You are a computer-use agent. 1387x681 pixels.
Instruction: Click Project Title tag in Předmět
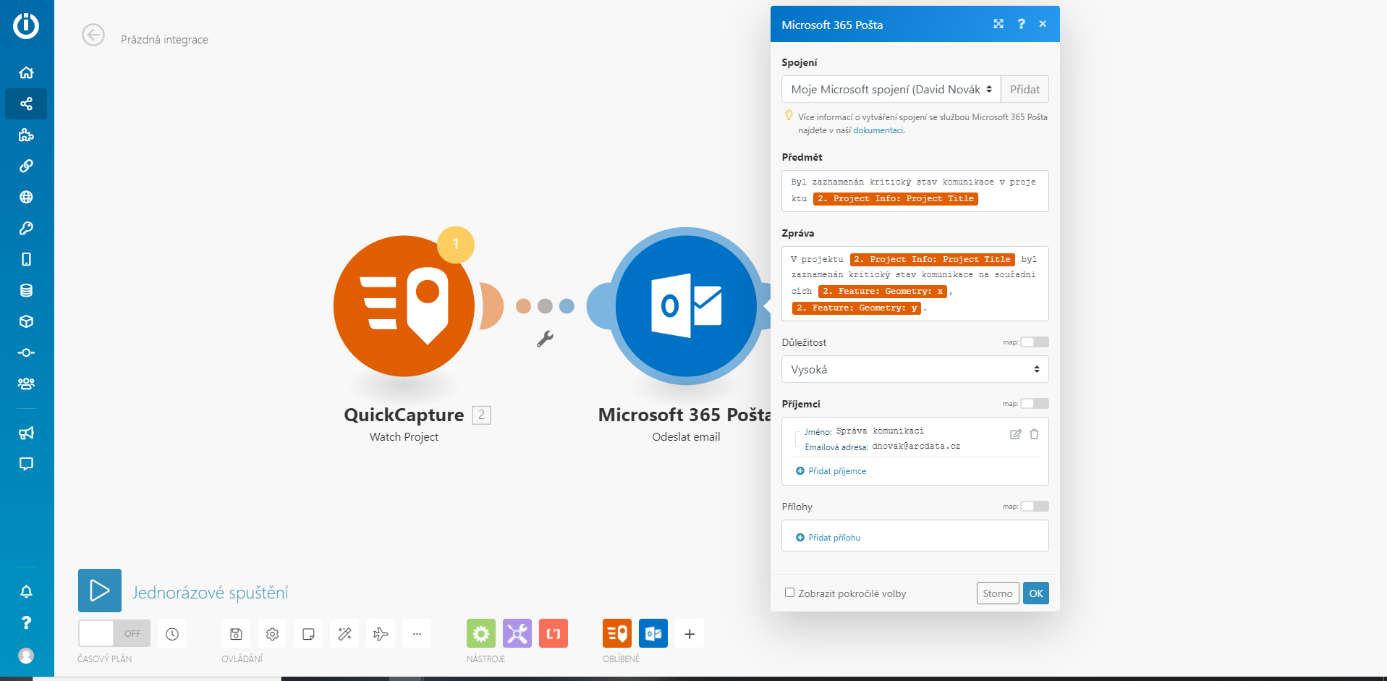[895, 199]
